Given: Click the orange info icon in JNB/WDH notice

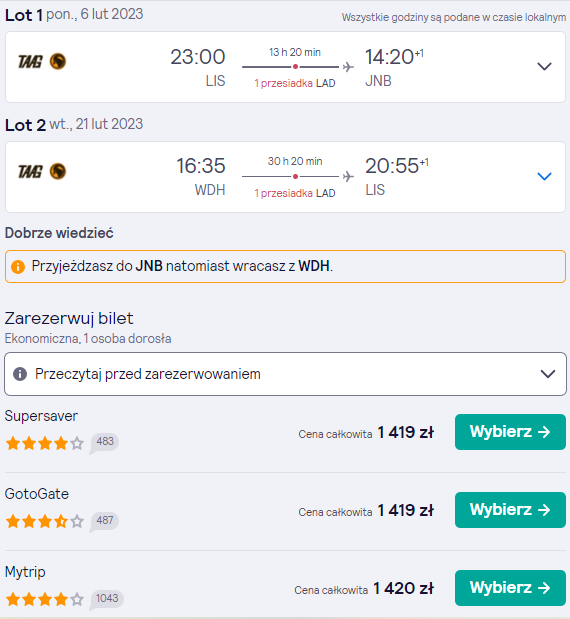Looking at the screenshot, I should pos(18,266).
